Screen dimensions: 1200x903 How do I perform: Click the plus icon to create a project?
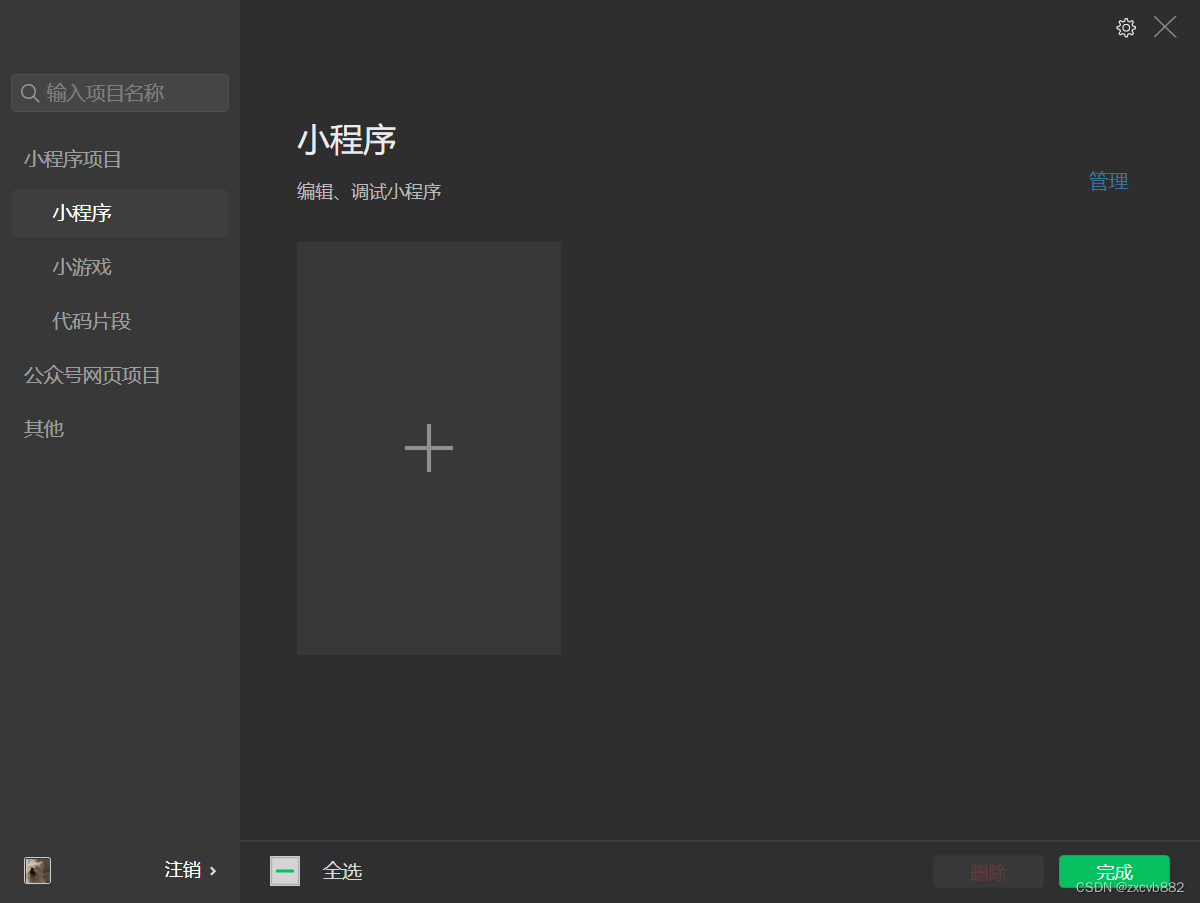428,448
